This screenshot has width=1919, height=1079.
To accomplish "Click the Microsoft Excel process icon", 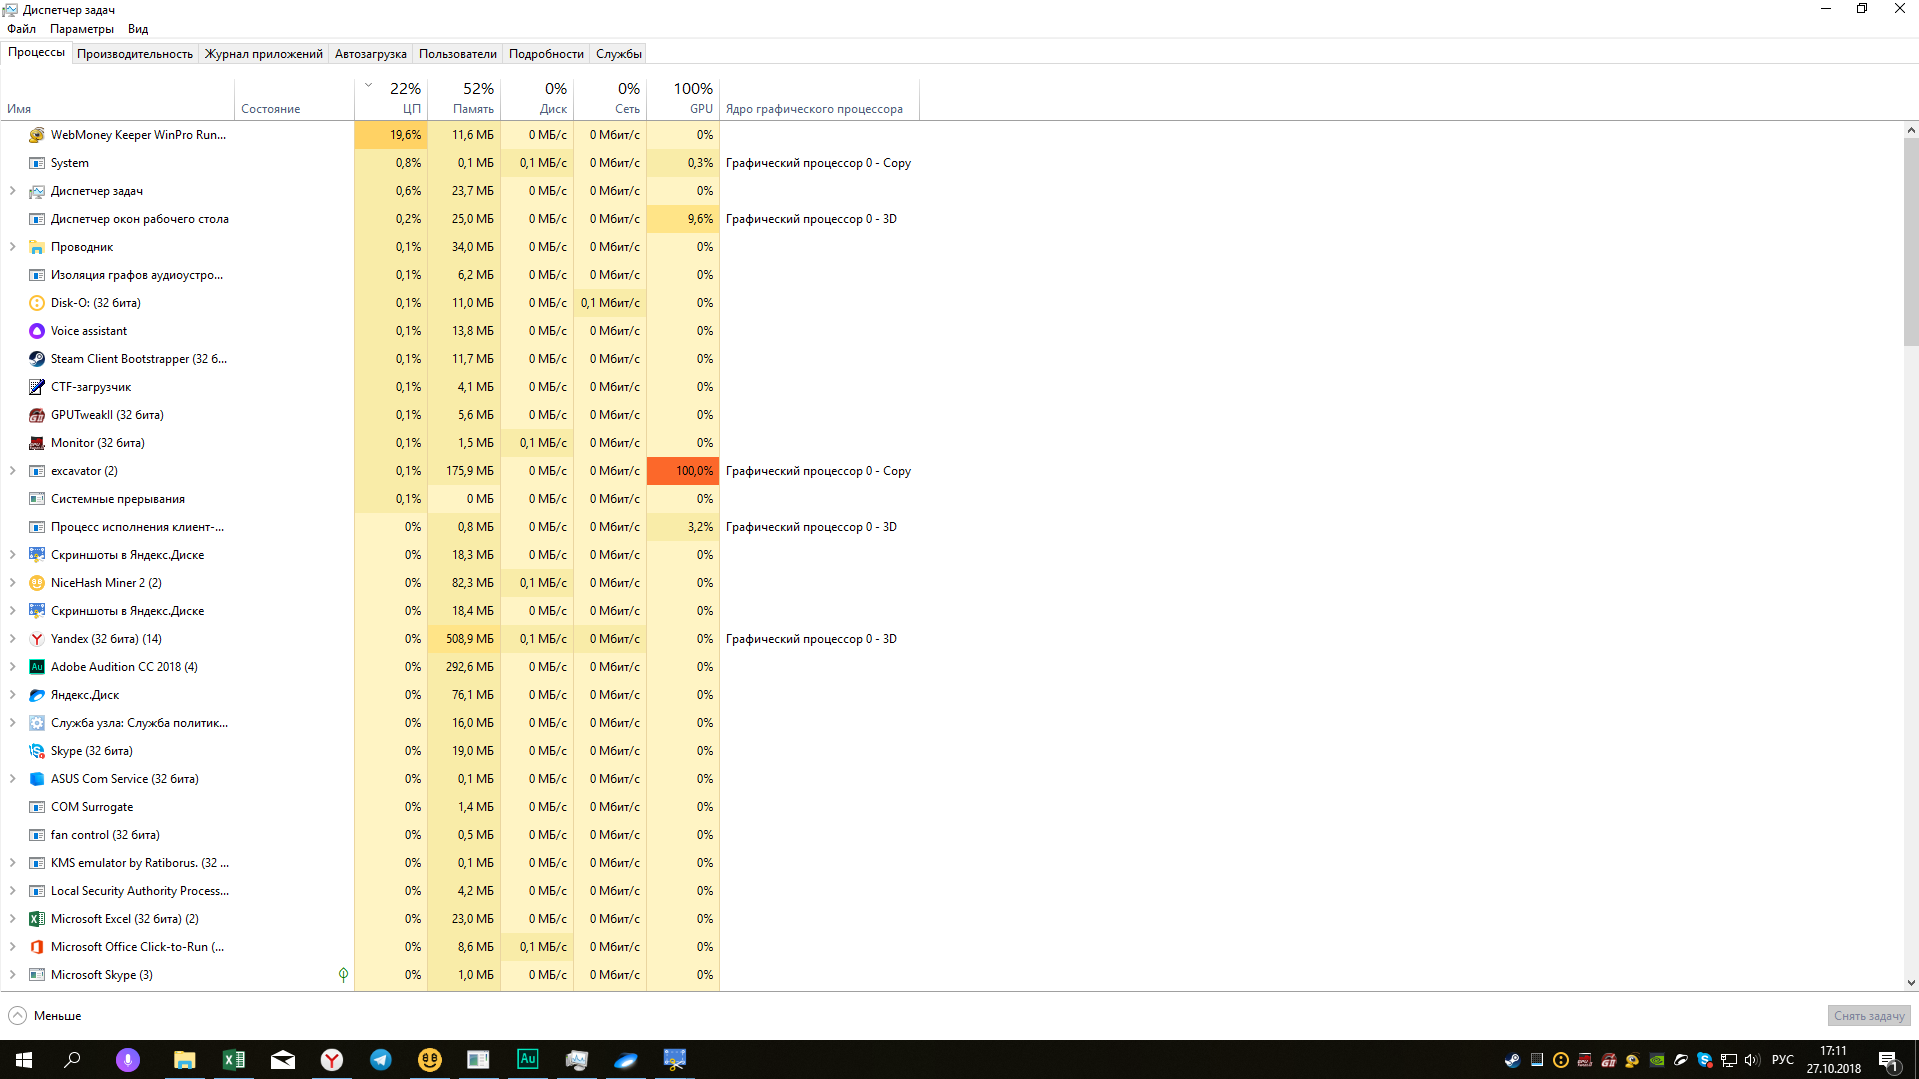I will click(x=37, y=919).
